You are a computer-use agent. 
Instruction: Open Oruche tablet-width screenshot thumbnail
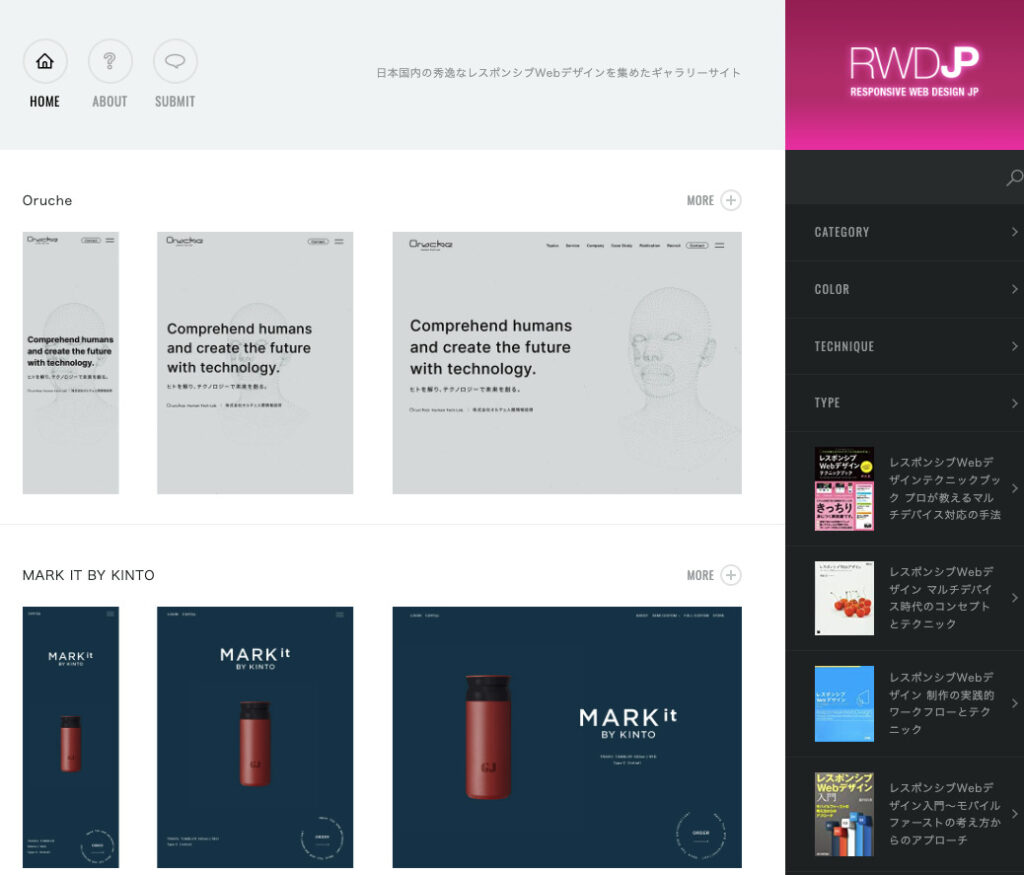[255, 363]
